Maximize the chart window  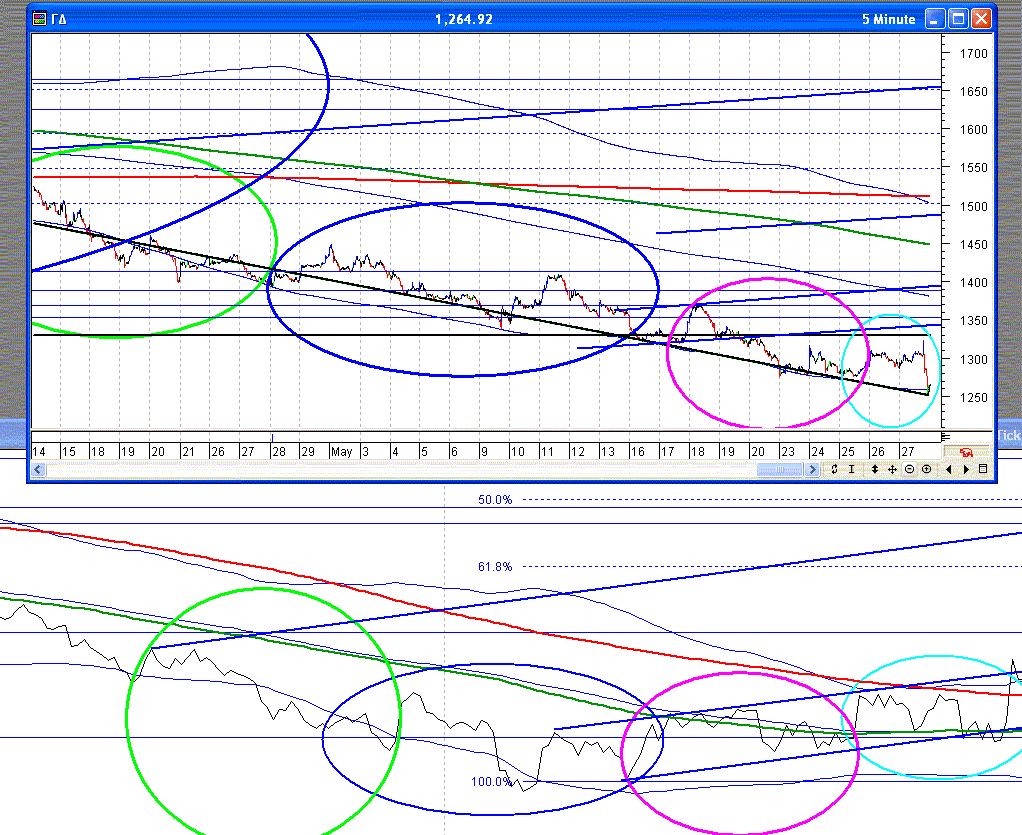coord(958,18)
